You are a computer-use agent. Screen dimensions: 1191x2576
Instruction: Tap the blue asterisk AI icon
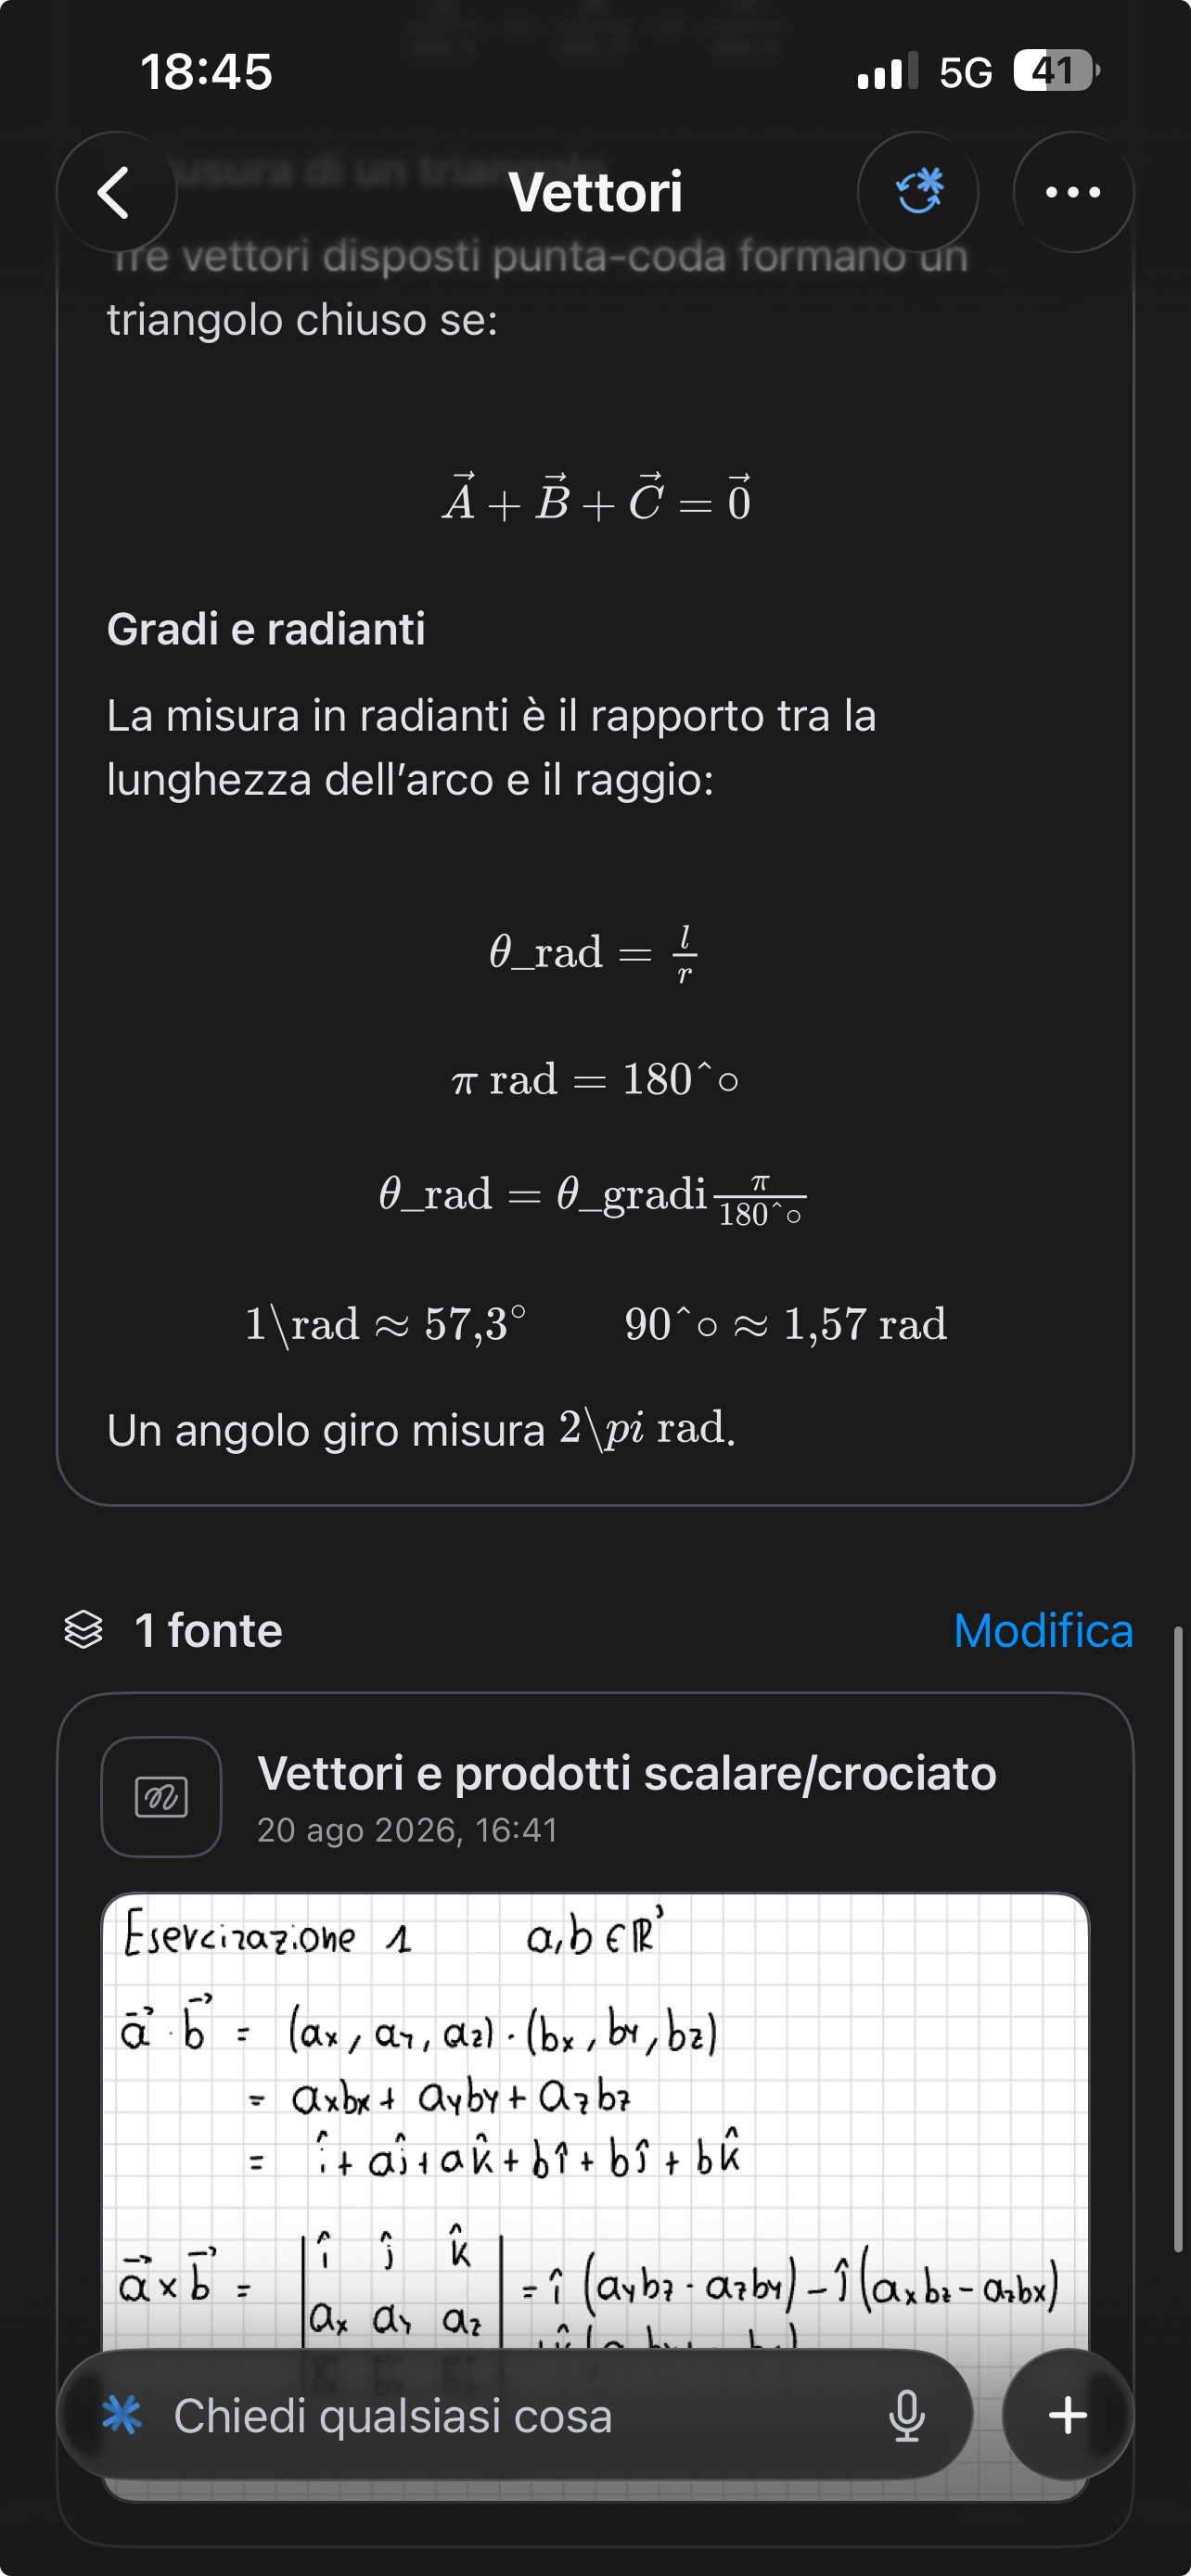tap(122, 2415)
